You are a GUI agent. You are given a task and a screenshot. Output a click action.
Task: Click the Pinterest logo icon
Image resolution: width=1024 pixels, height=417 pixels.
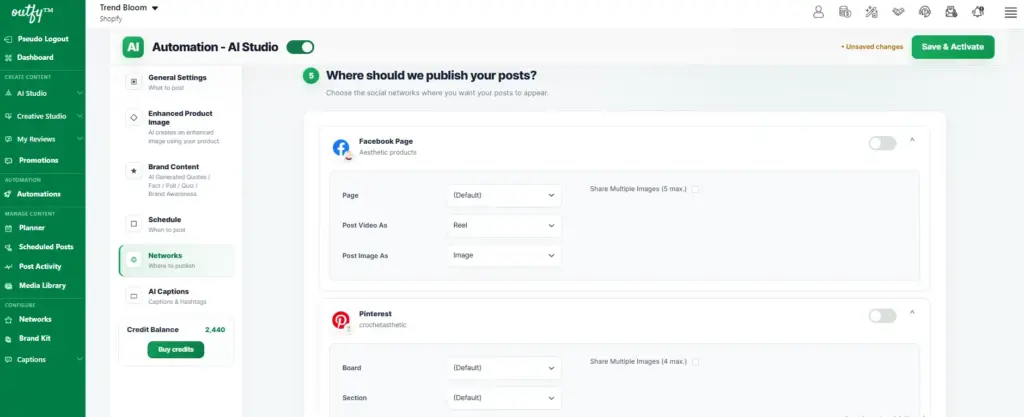pos(341,320)
